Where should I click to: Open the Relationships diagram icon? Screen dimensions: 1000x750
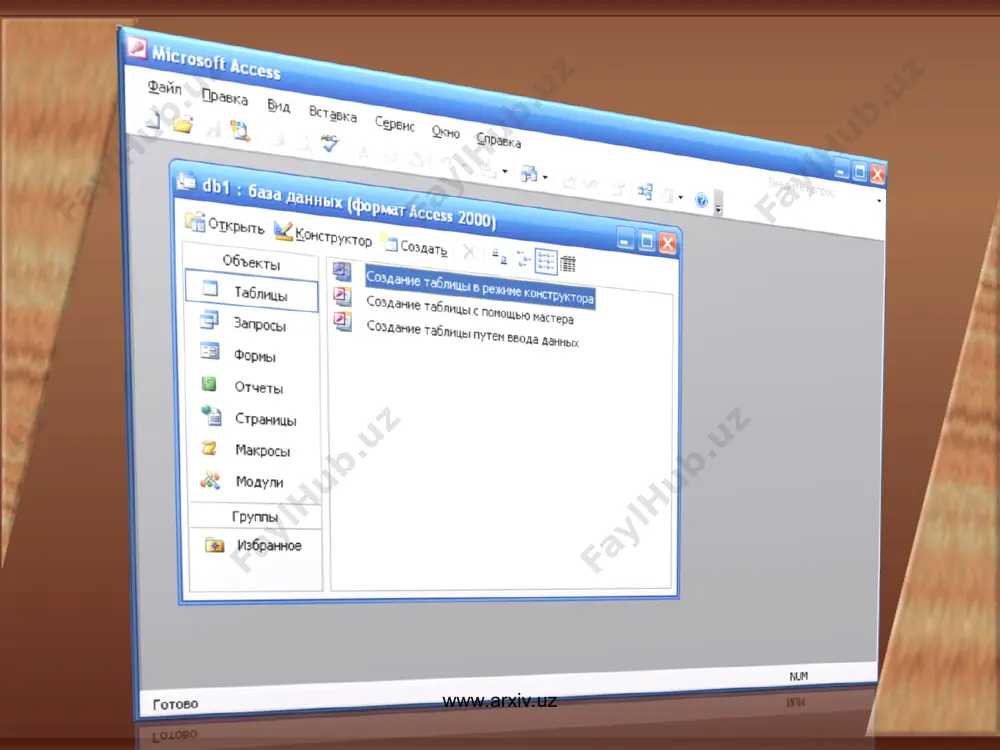click(645, 191)
